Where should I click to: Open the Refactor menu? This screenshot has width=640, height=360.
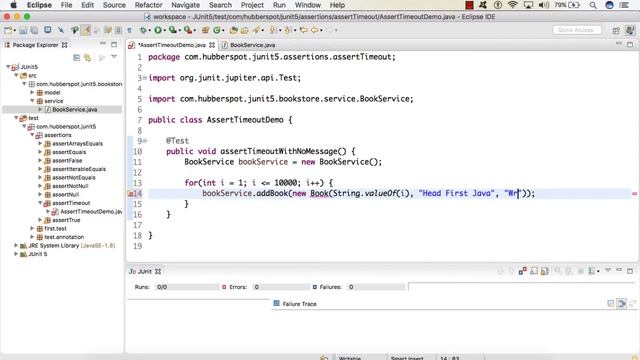point(148,5)
